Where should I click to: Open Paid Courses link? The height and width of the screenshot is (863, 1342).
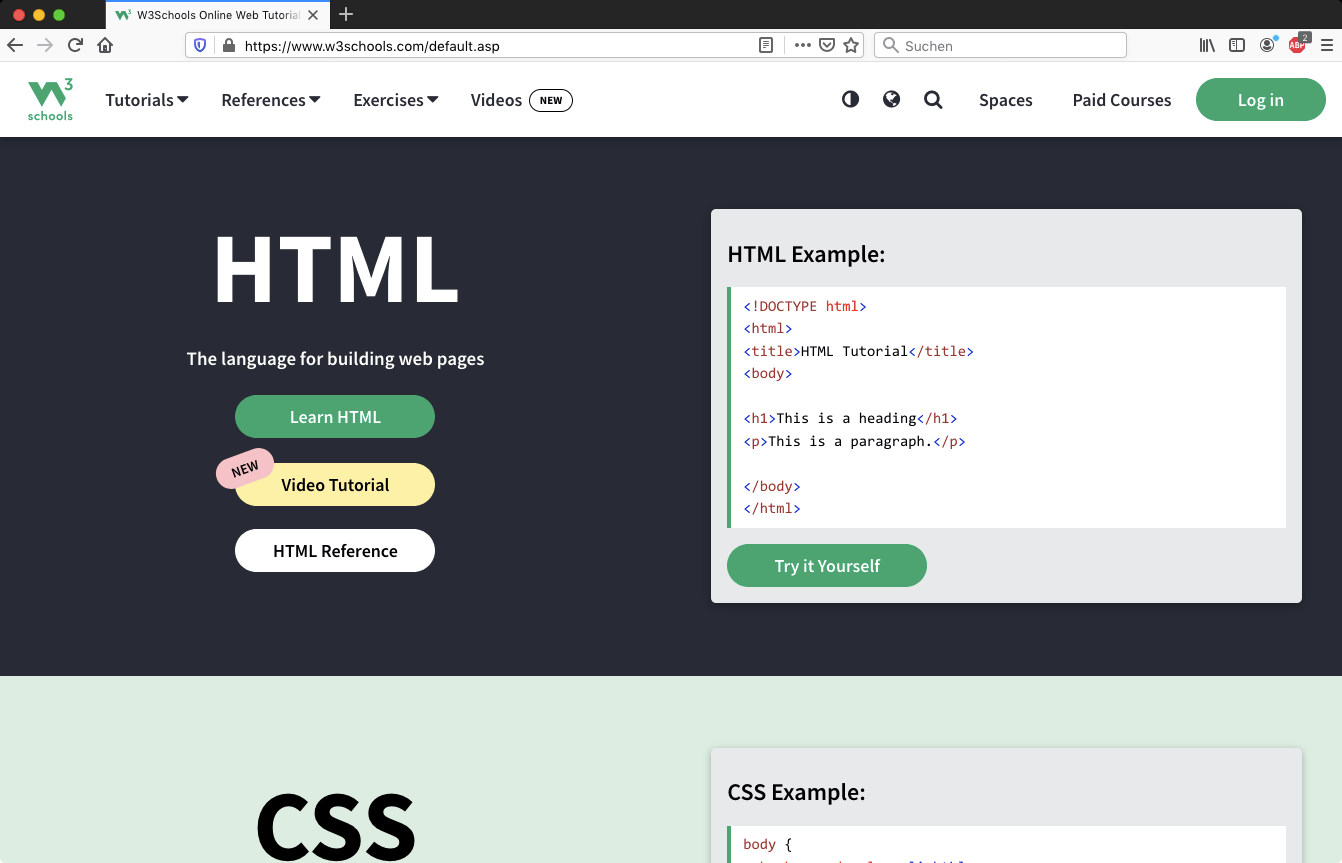(x=1122, y=100)
